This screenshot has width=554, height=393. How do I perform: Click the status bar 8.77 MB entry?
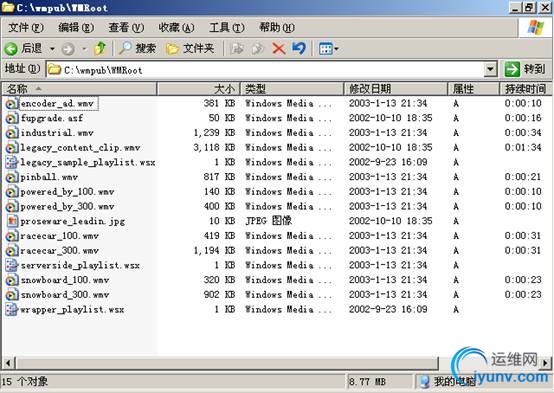click(367, 382)
